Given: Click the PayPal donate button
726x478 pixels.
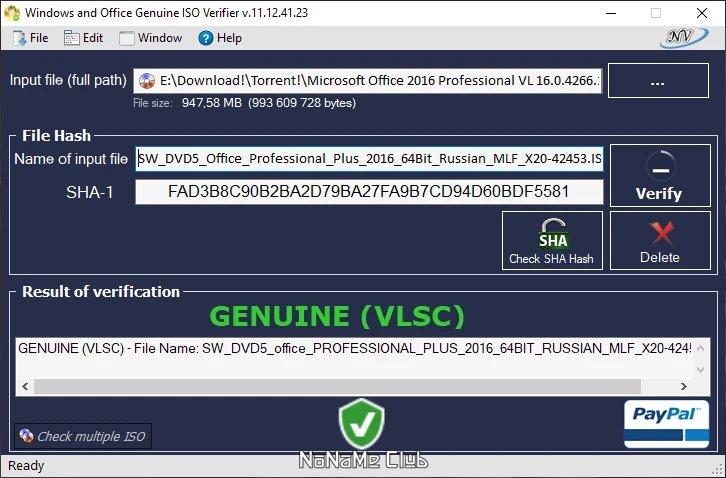Looking at the screenshot, I should (666, 424).
